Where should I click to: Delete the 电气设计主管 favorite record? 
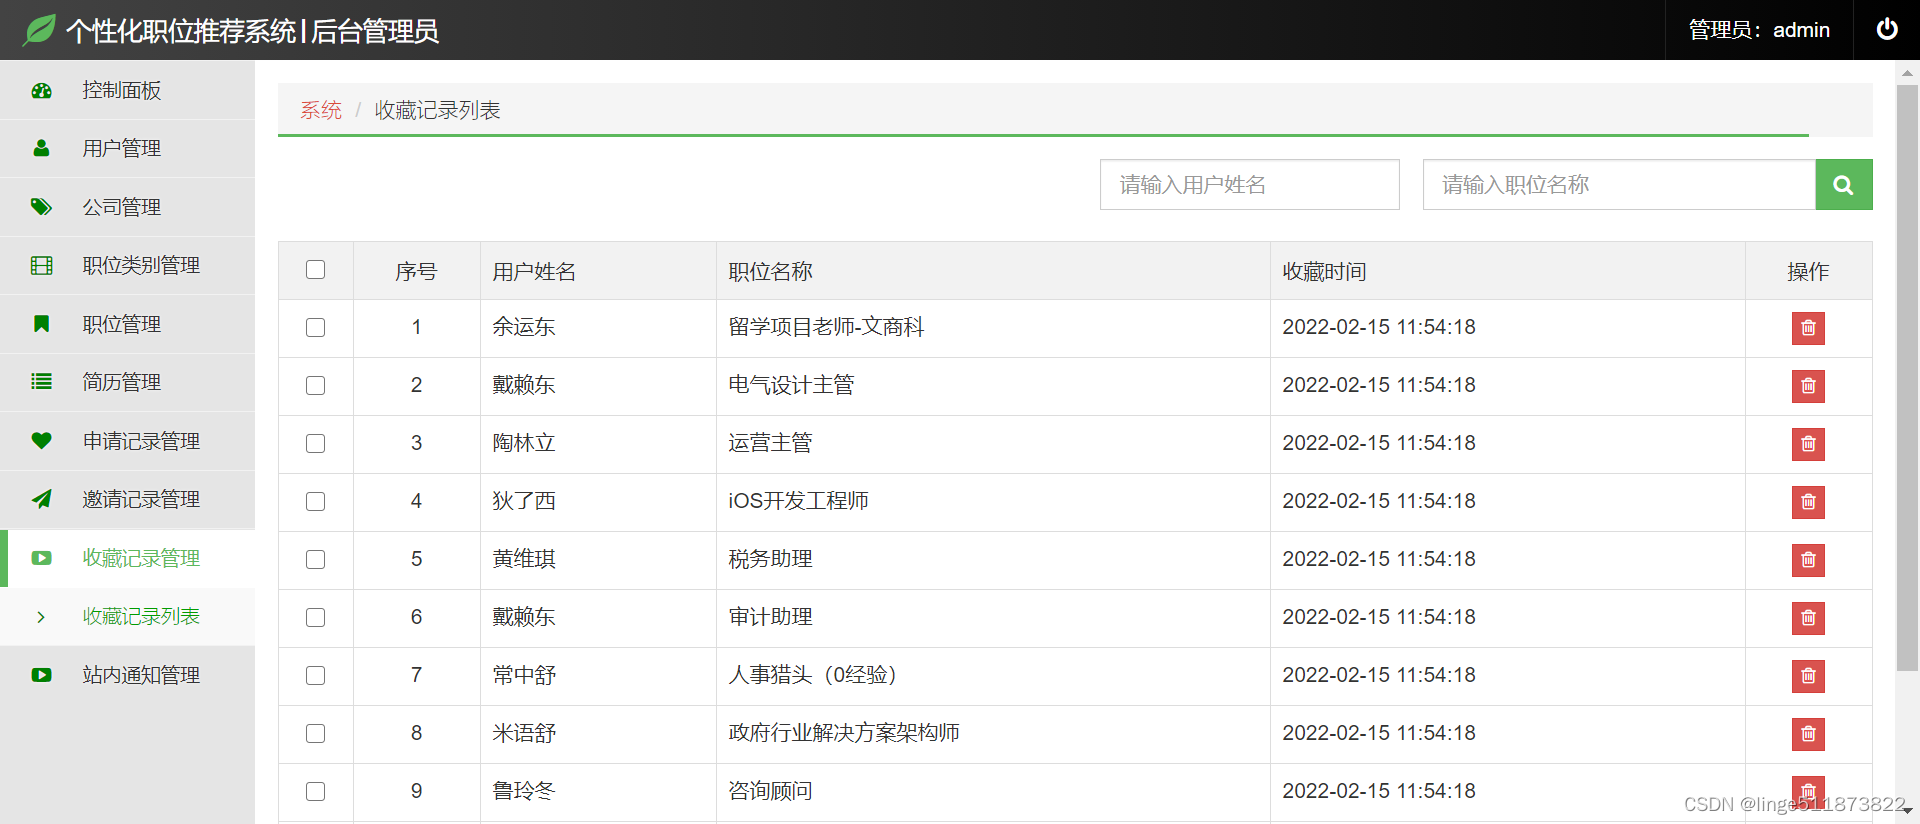click(x=1808, y=386)
